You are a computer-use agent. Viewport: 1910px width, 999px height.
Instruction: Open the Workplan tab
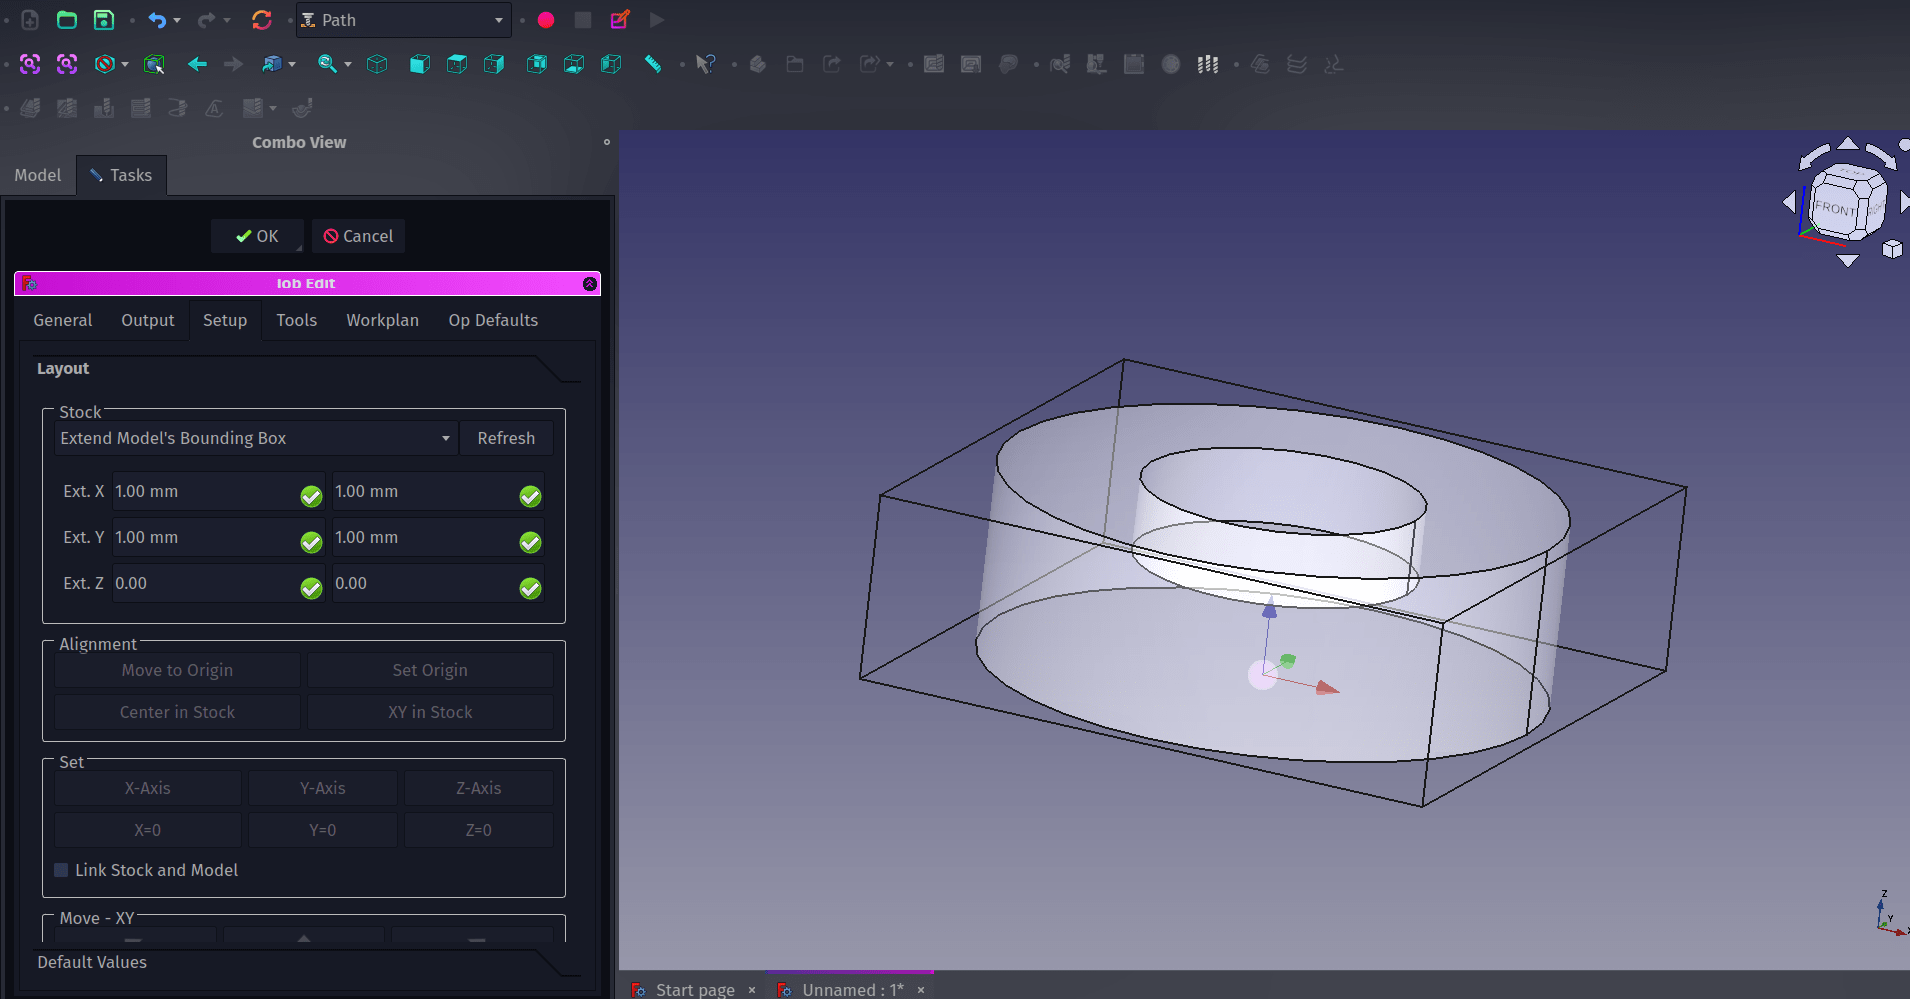point(382,320)
